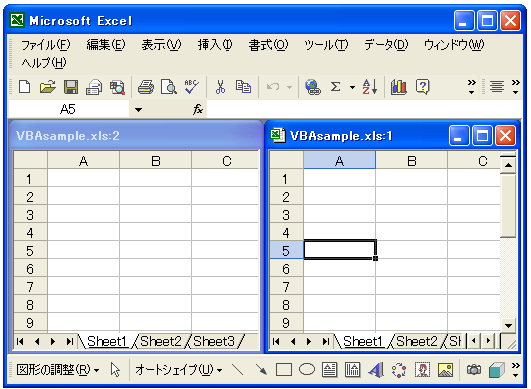Open the Chart Wizard icon
Image resolution: width=531 pixels, height=389 pixels.
click(399, 87)
